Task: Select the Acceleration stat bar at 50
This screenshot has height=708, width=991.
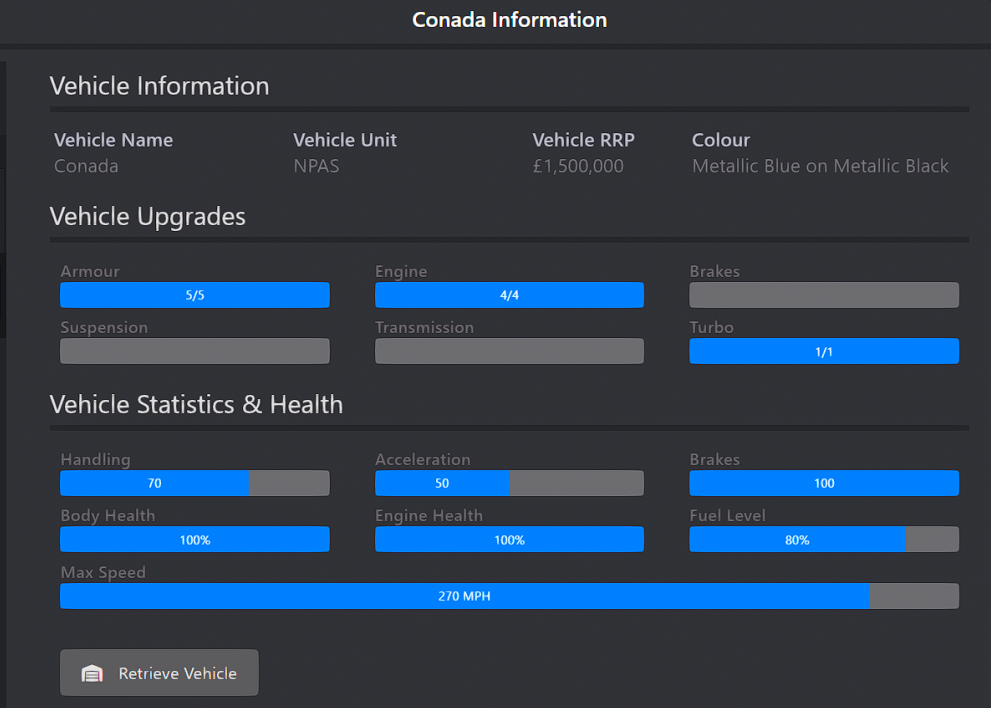Action: (509, 483)
